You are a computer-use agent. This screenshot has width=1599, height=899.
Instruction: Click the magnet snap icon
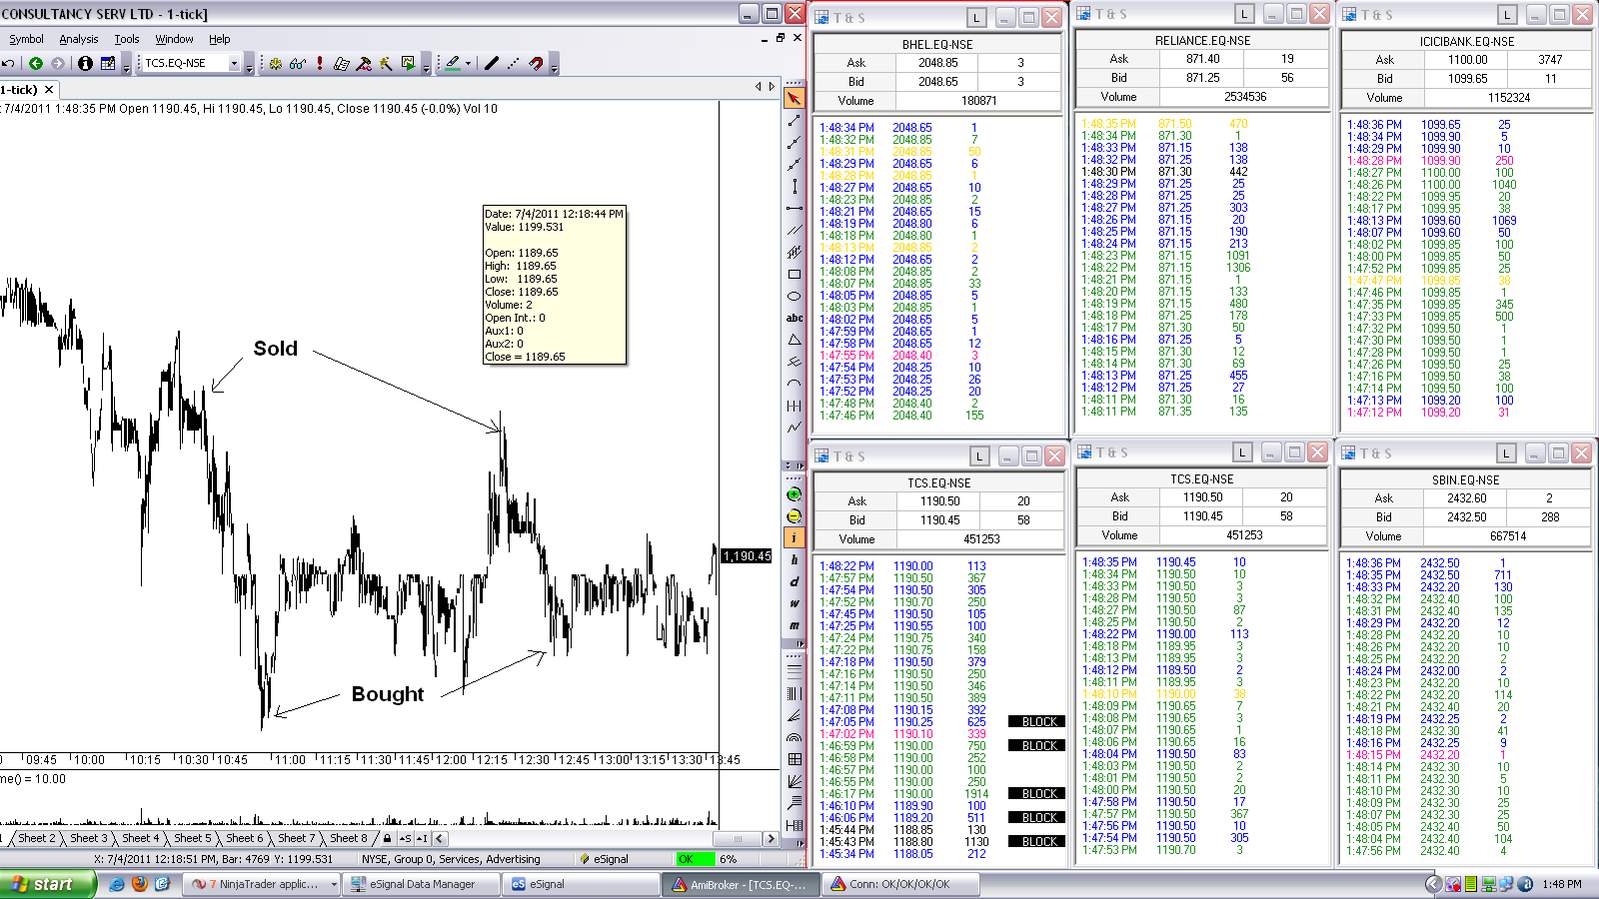[x=536, y=63]
